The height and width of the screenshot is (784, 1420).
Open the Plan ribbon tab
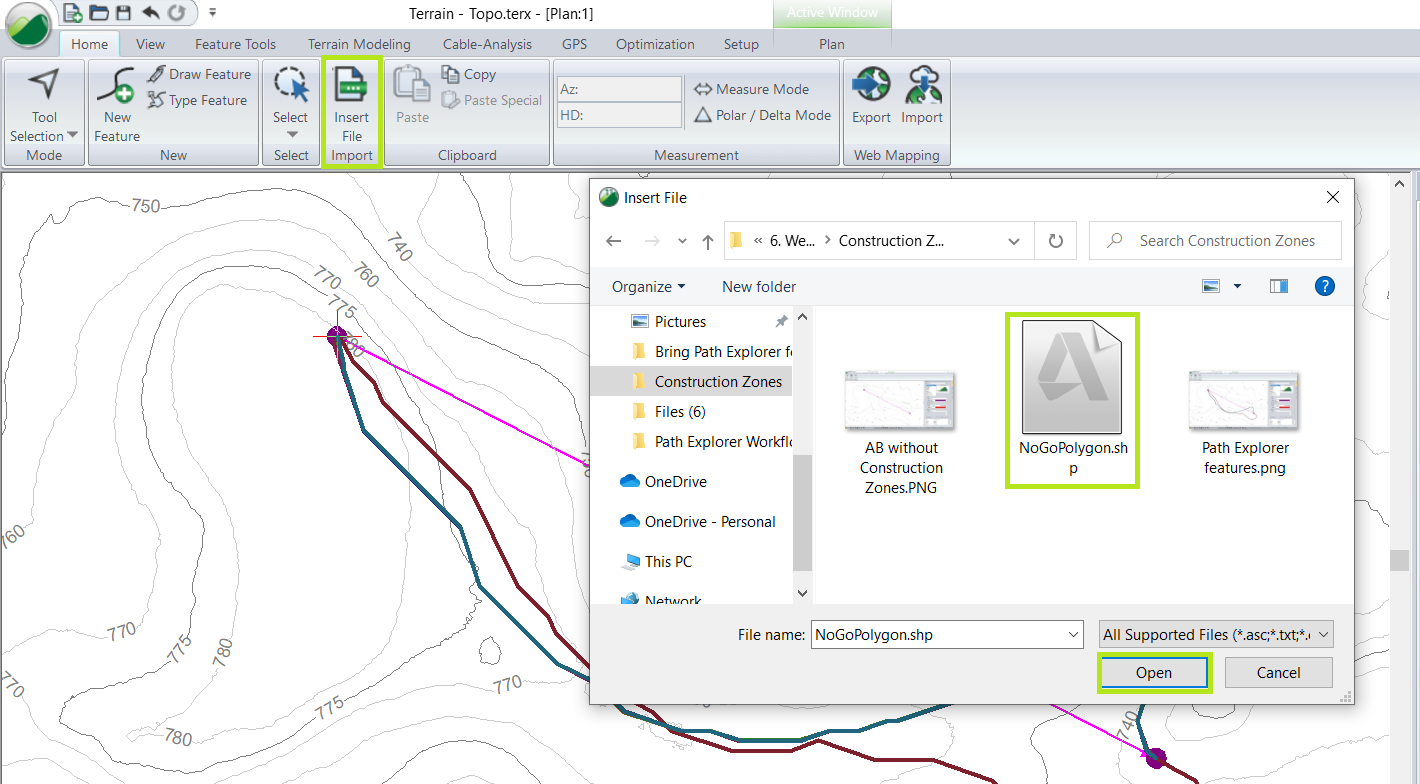[x=832, y=44]
